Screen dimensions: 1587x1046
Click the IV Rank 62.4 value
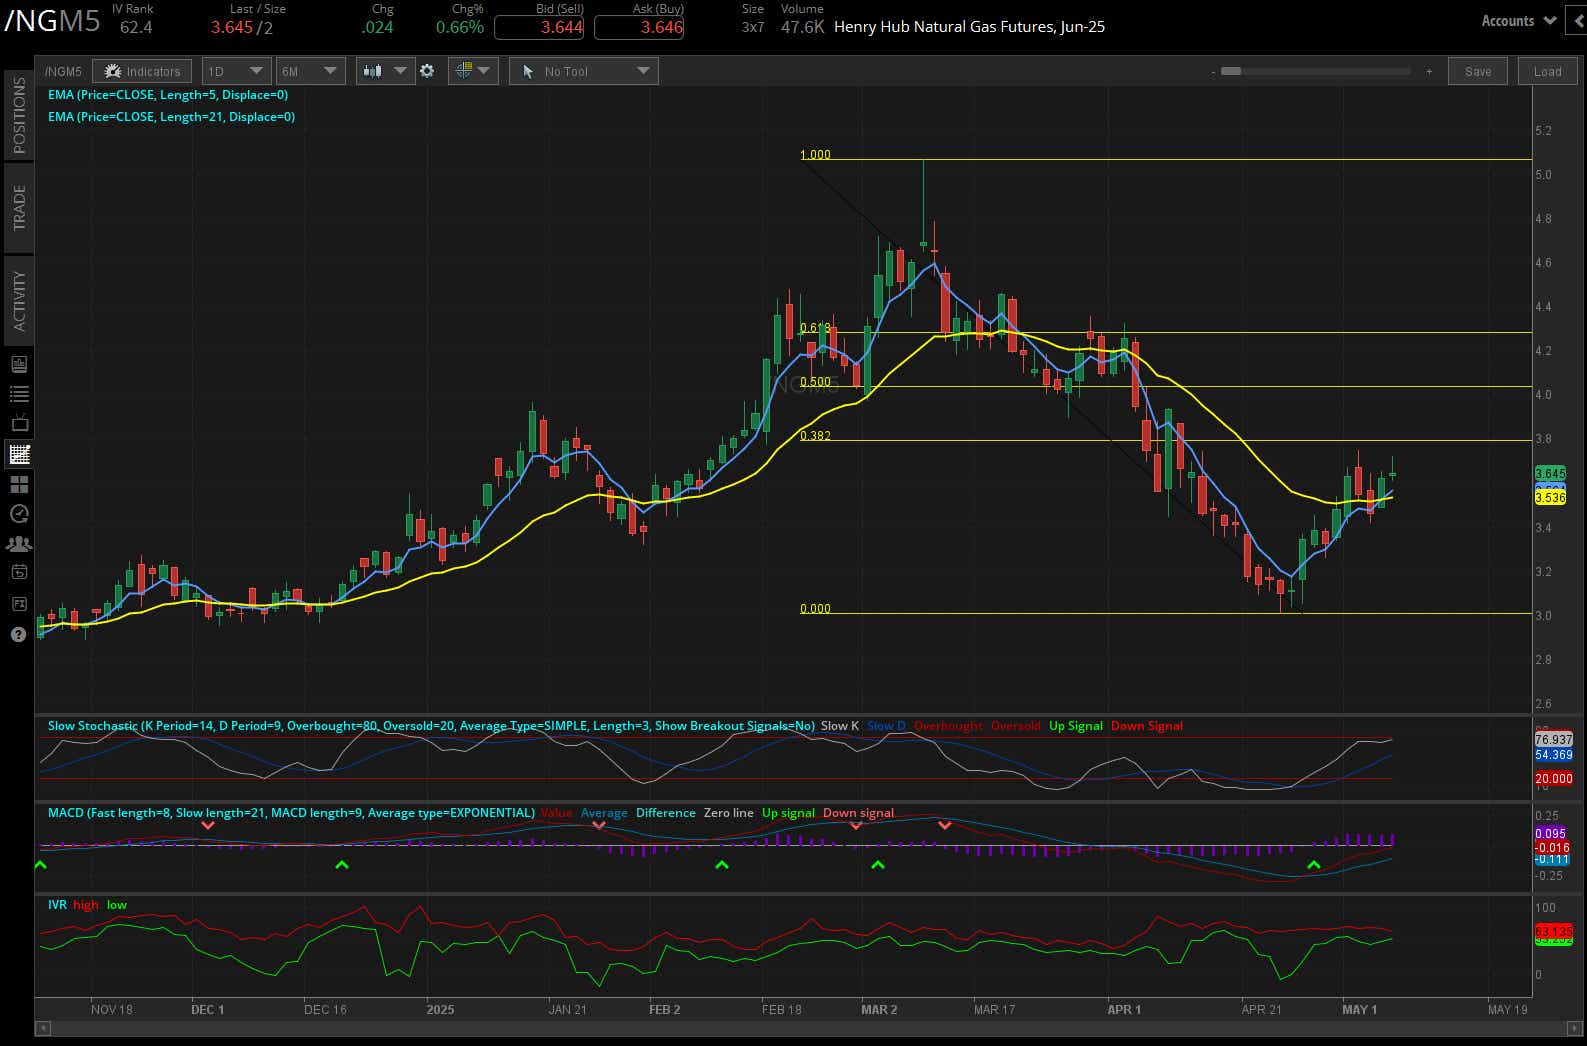(x=136, y=28)
